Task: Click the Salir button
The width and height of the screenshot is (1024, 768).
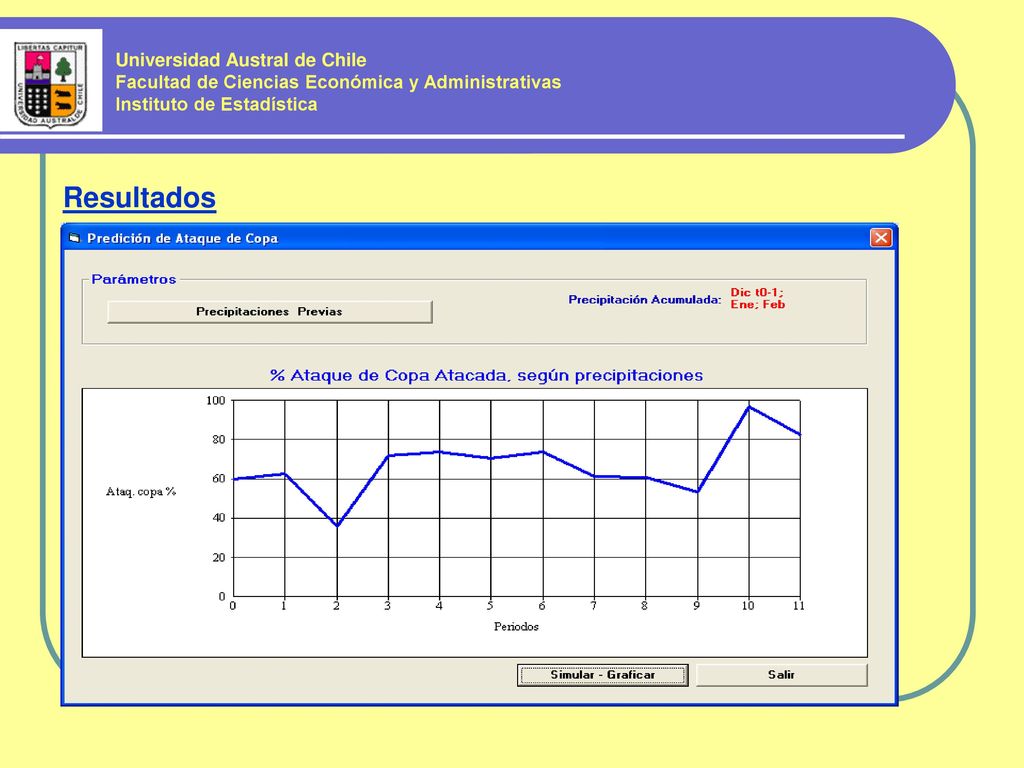Action: point(781,675)
